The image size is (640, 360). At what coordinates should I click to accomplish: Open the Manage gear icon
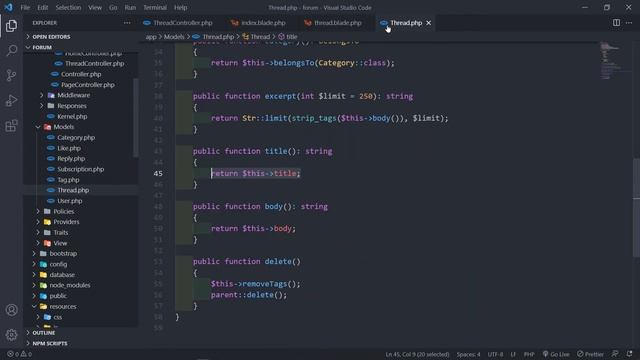pos(11,335)
